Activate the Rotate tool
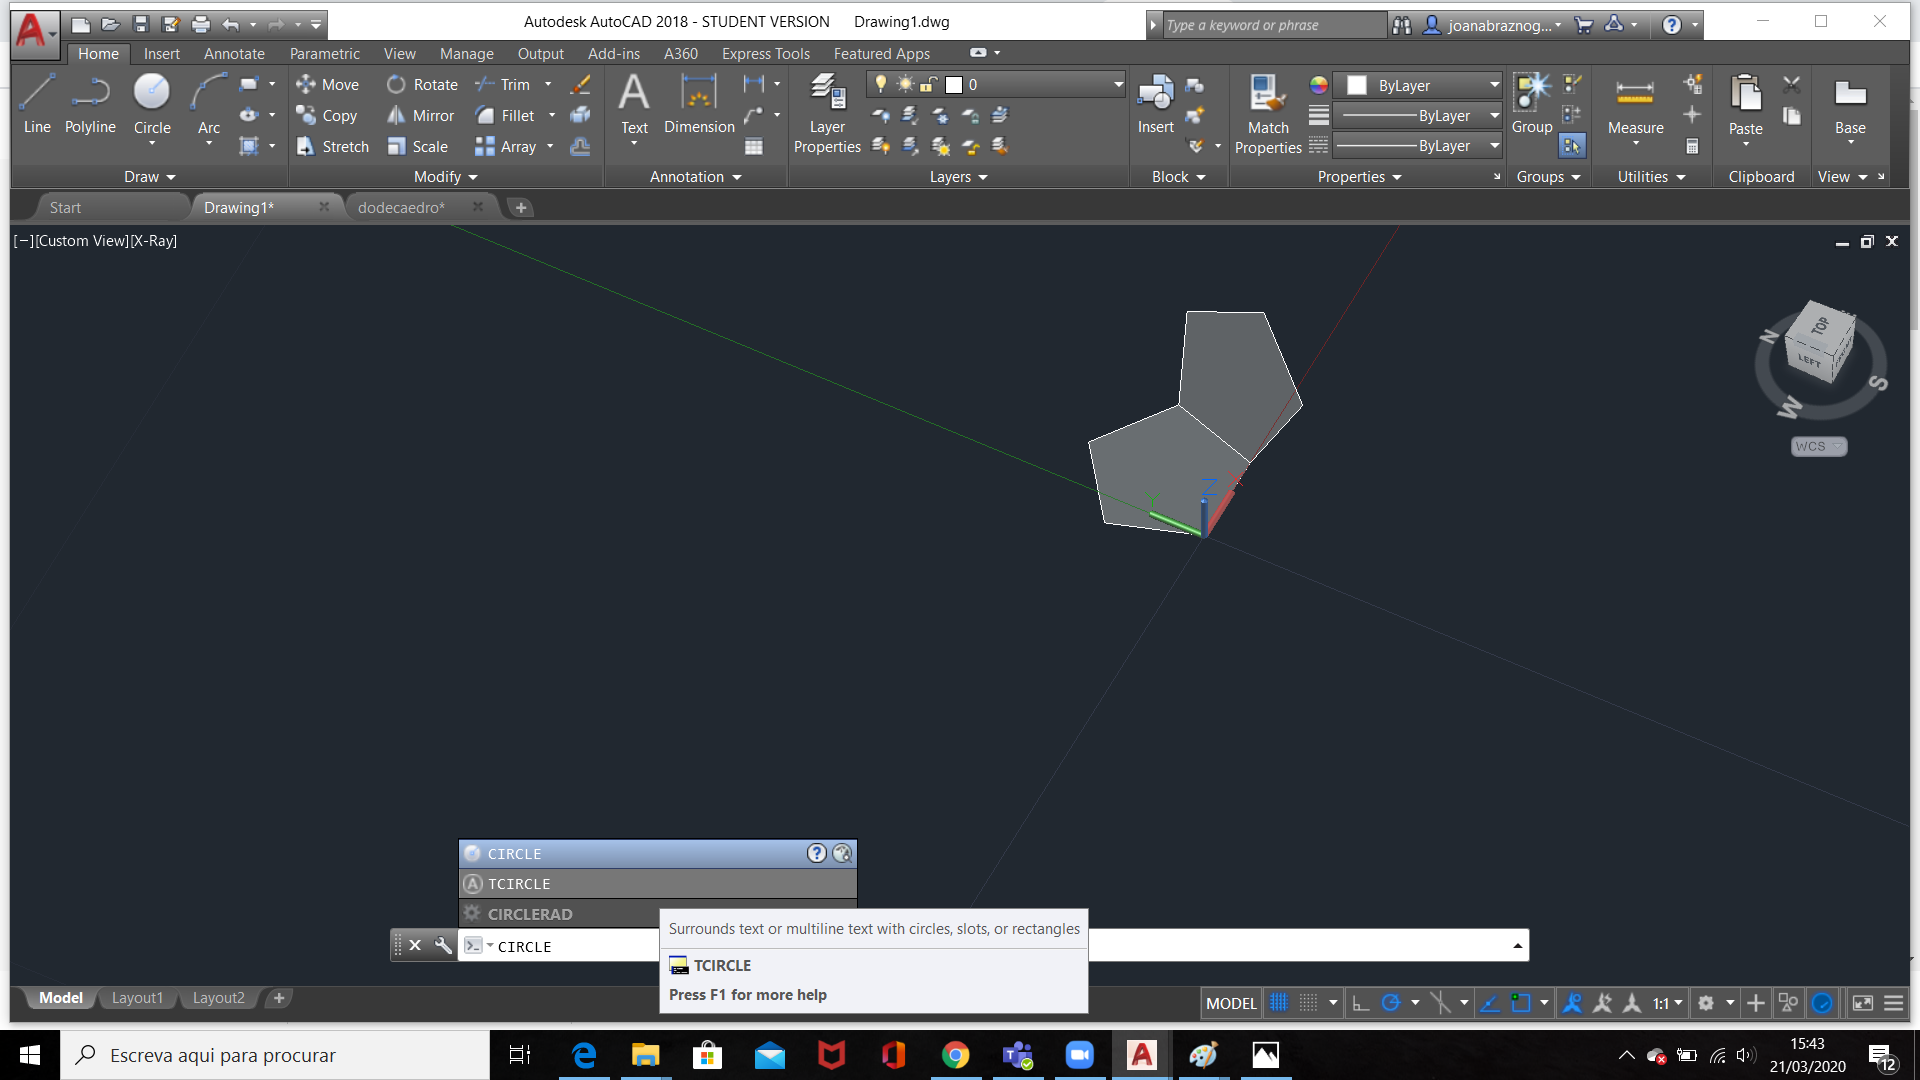Image resolution: width=1920 pixels, height=1080 pixels. pyautogui.click(x=422, y=85)
